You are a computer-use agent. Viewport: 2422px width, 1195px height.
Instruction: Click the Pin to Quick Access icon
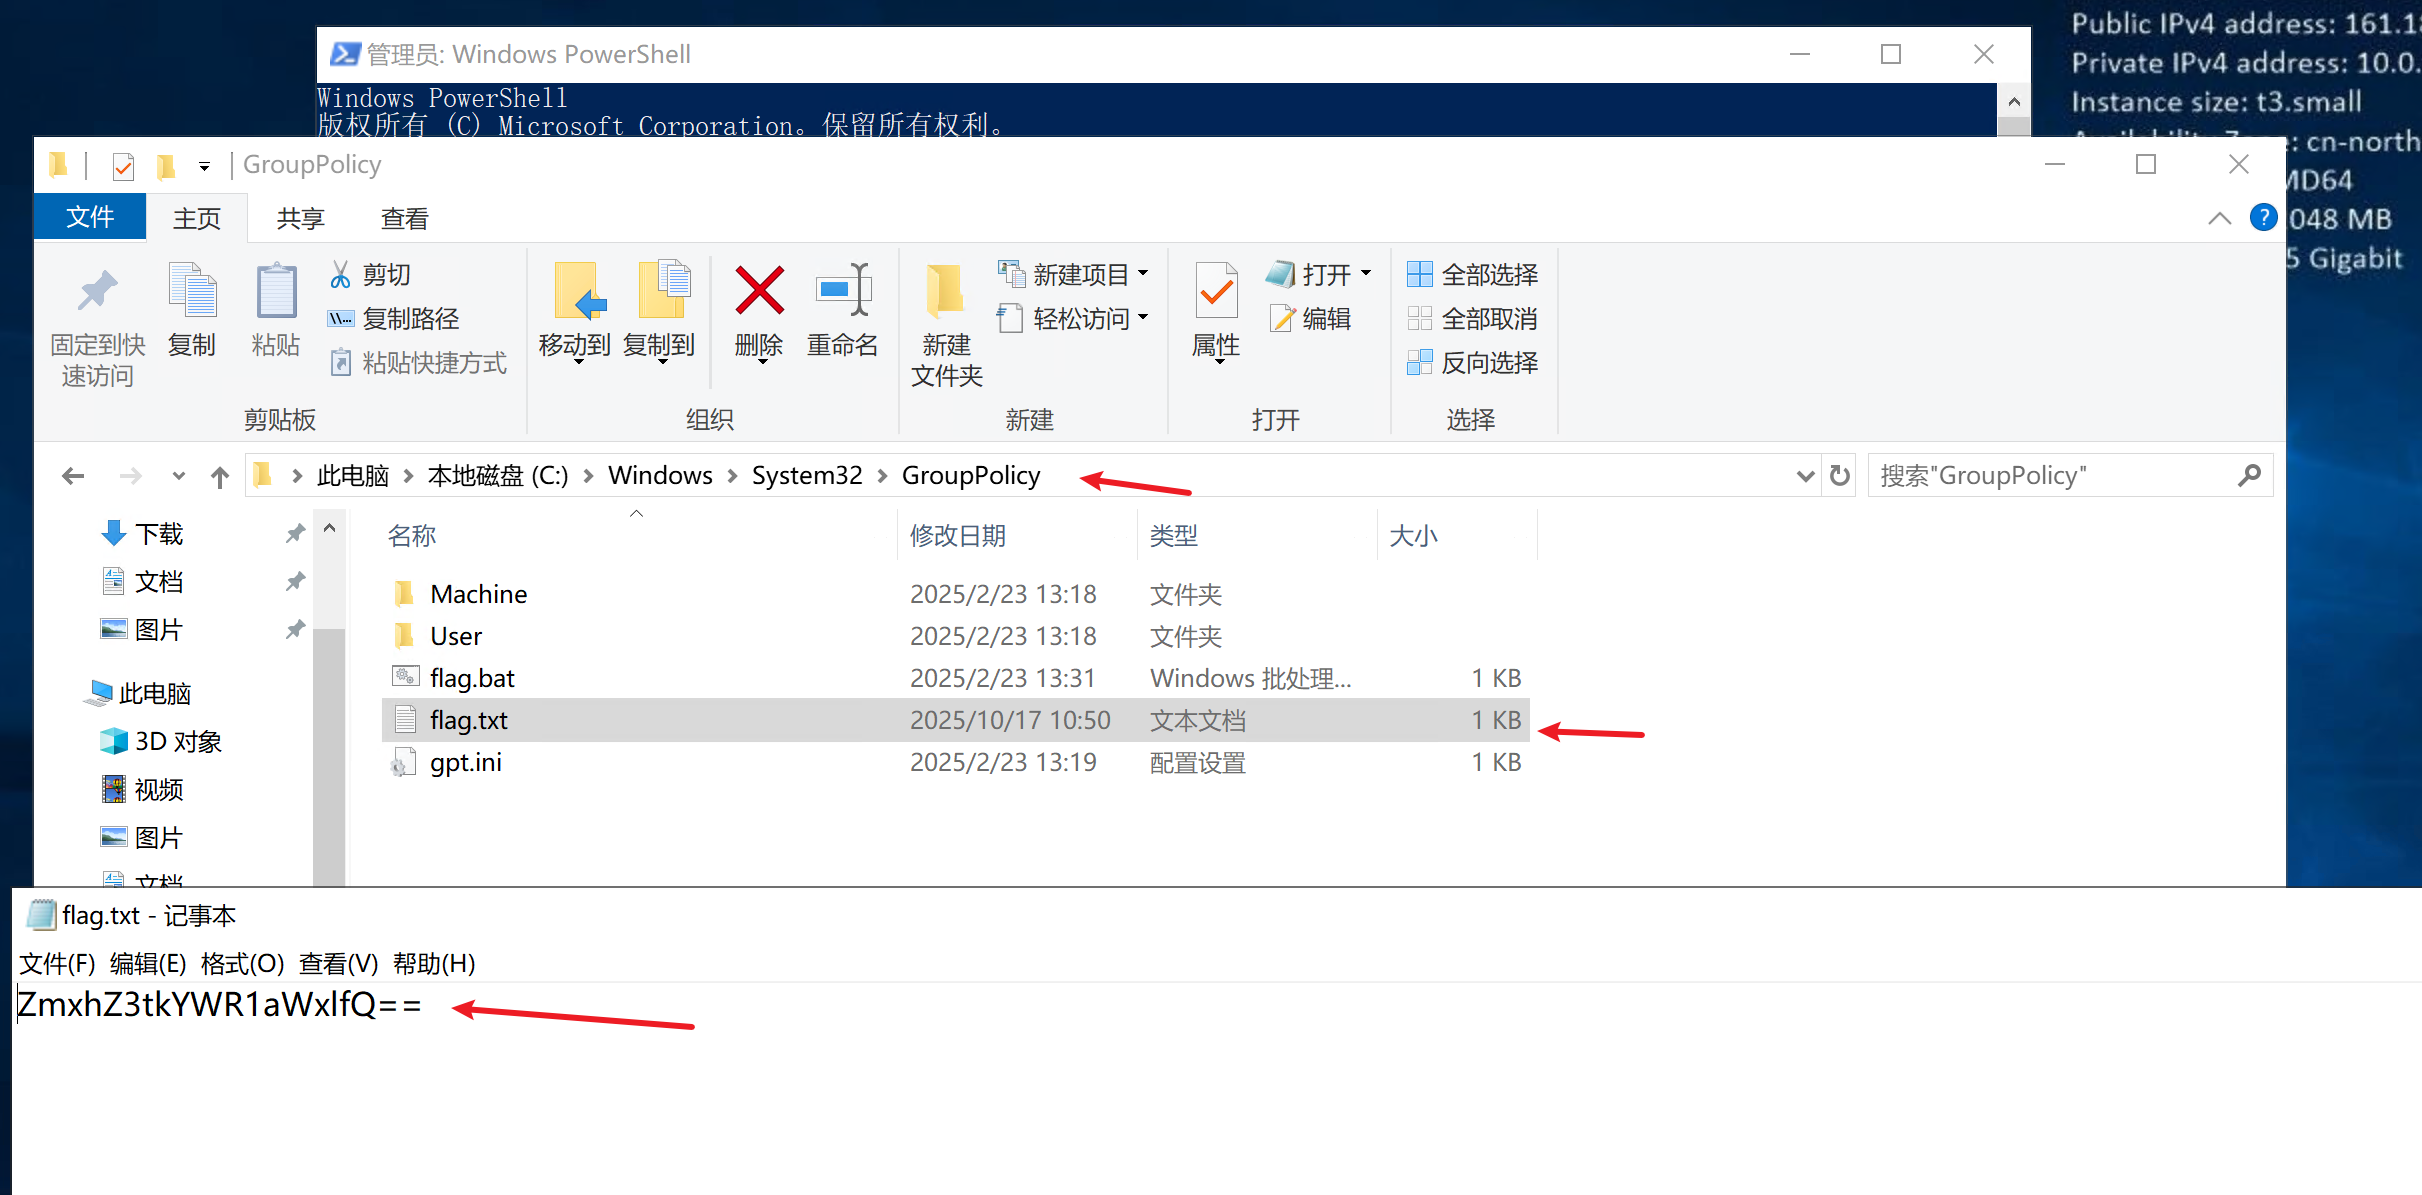(97, 291)
